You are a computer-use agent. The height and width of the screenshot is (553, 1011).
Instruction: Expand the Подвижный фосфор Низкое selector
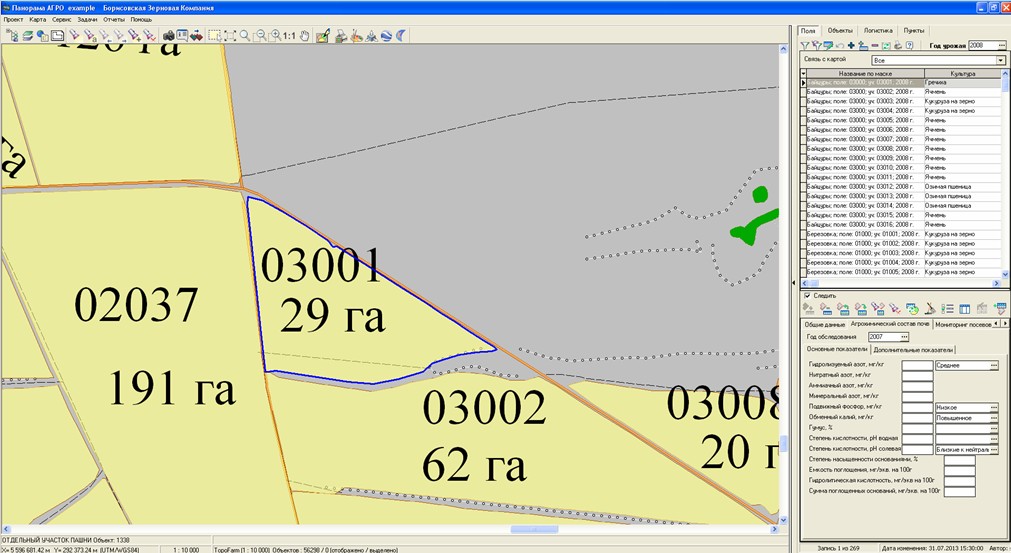point(994,408)
